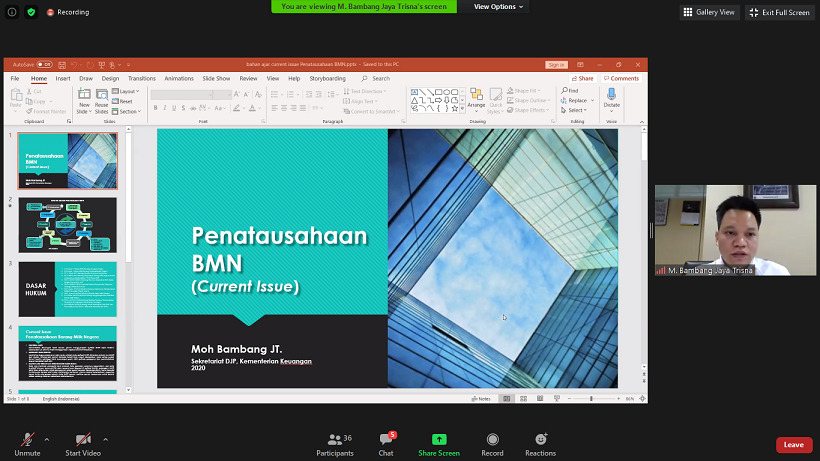820x461 pixels.
Task: Expand the View Options dropdown
Action: (x=498, y=7)
